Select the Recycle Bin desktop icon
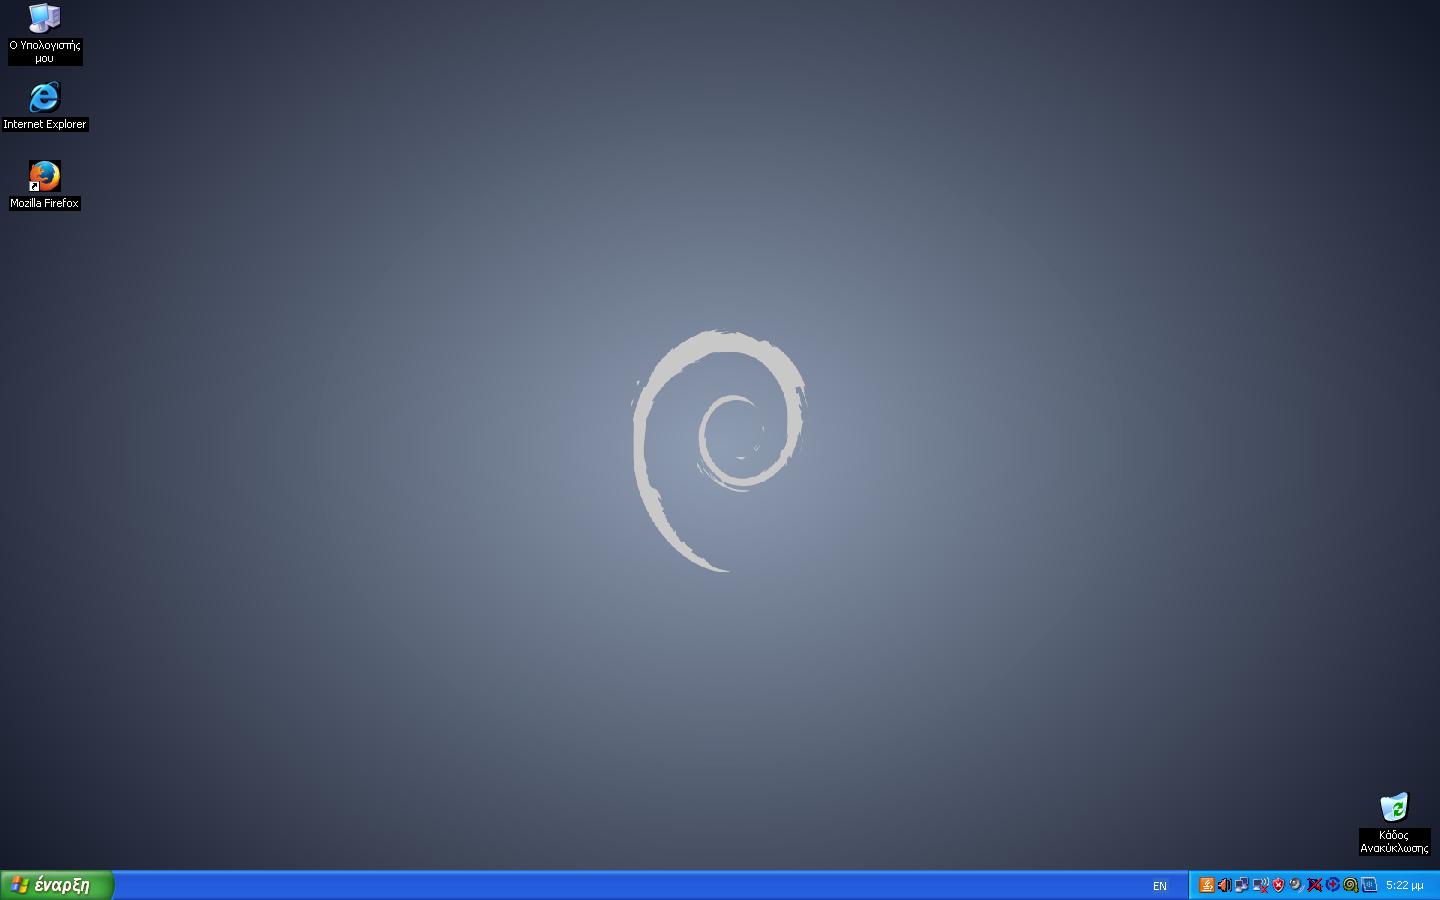 click(1394, 807)
